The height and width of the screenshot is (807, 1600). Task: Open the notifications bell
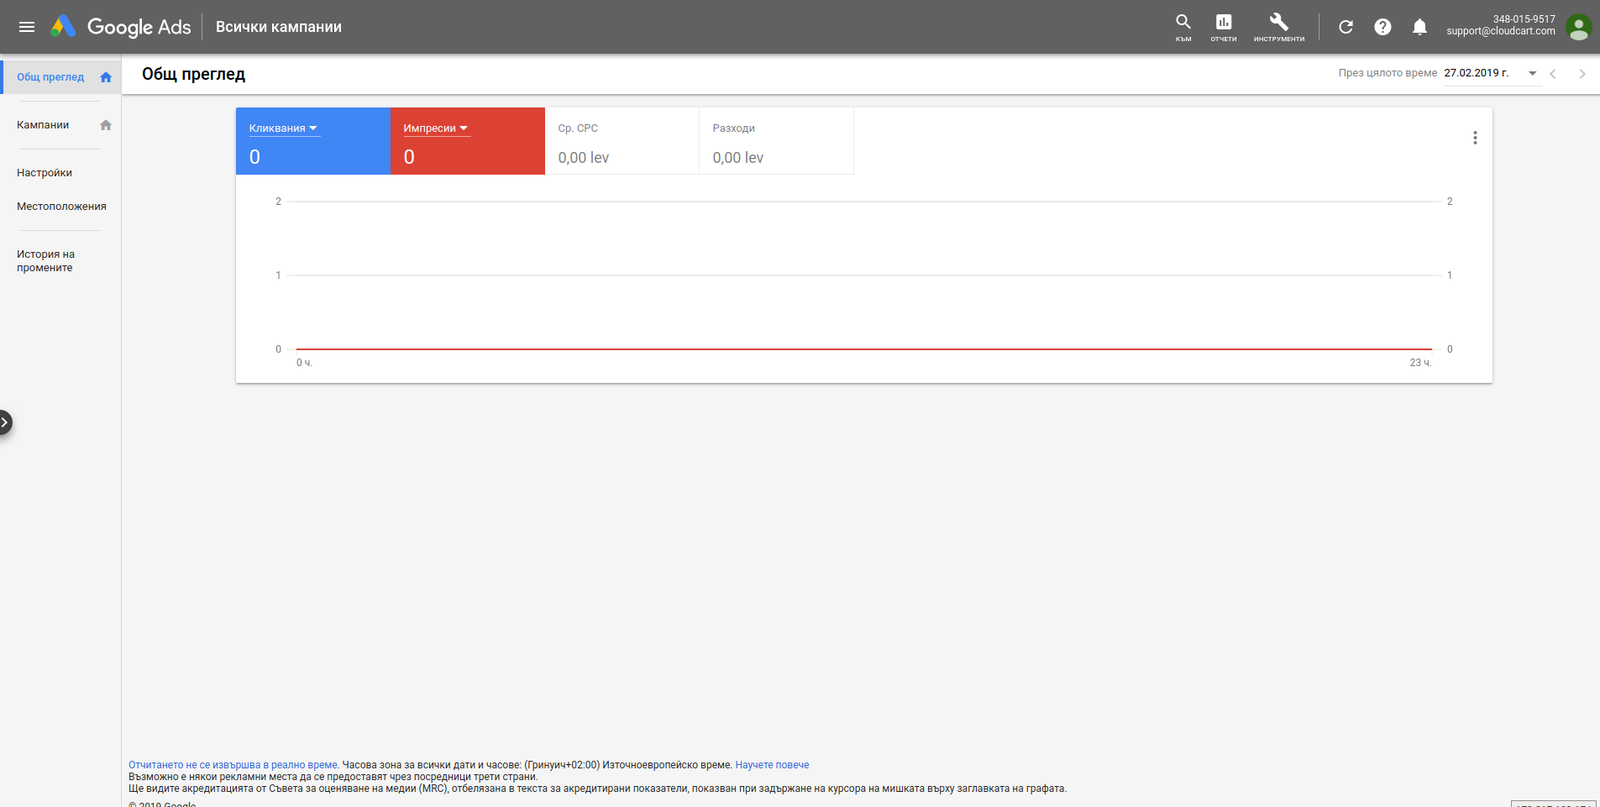pos(1419,27)
